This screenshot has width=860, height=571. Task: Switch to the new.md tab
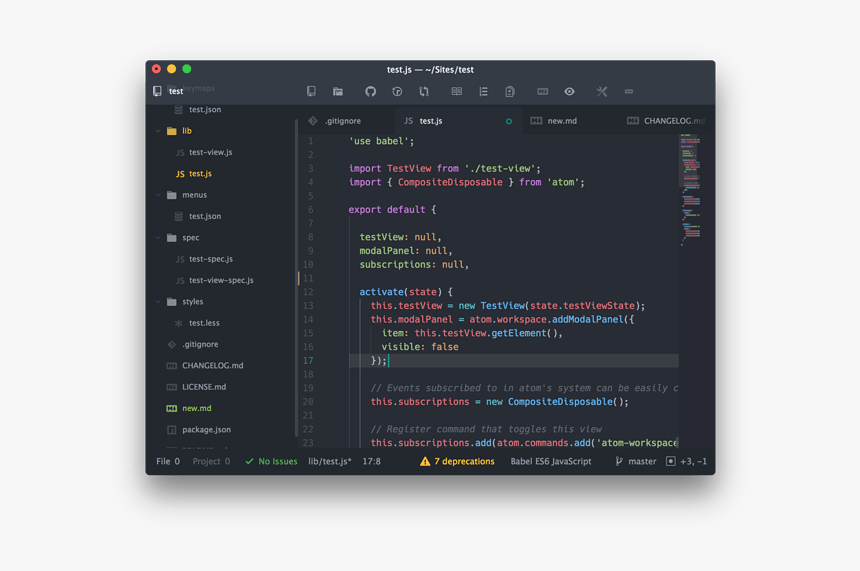[x=561, y=121]
